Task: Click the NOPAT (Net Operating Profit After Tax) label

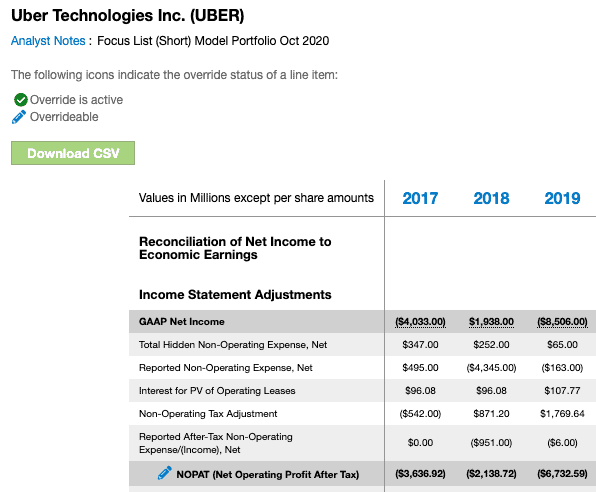Action: click(268, 475)
